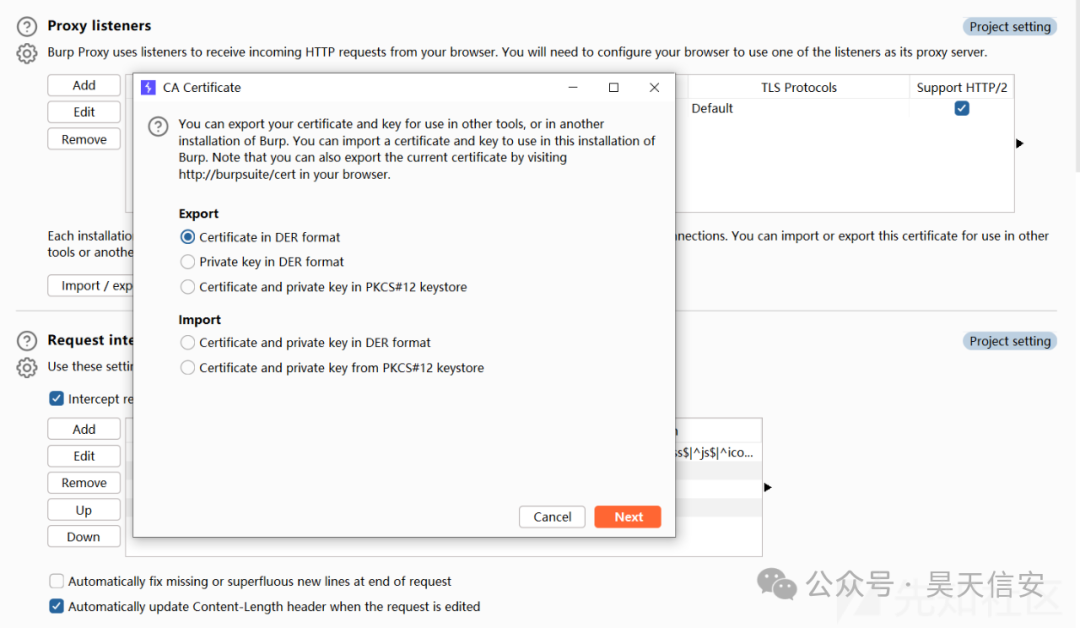Open settings gear for Proxy listeners

(x=26, y=54)
